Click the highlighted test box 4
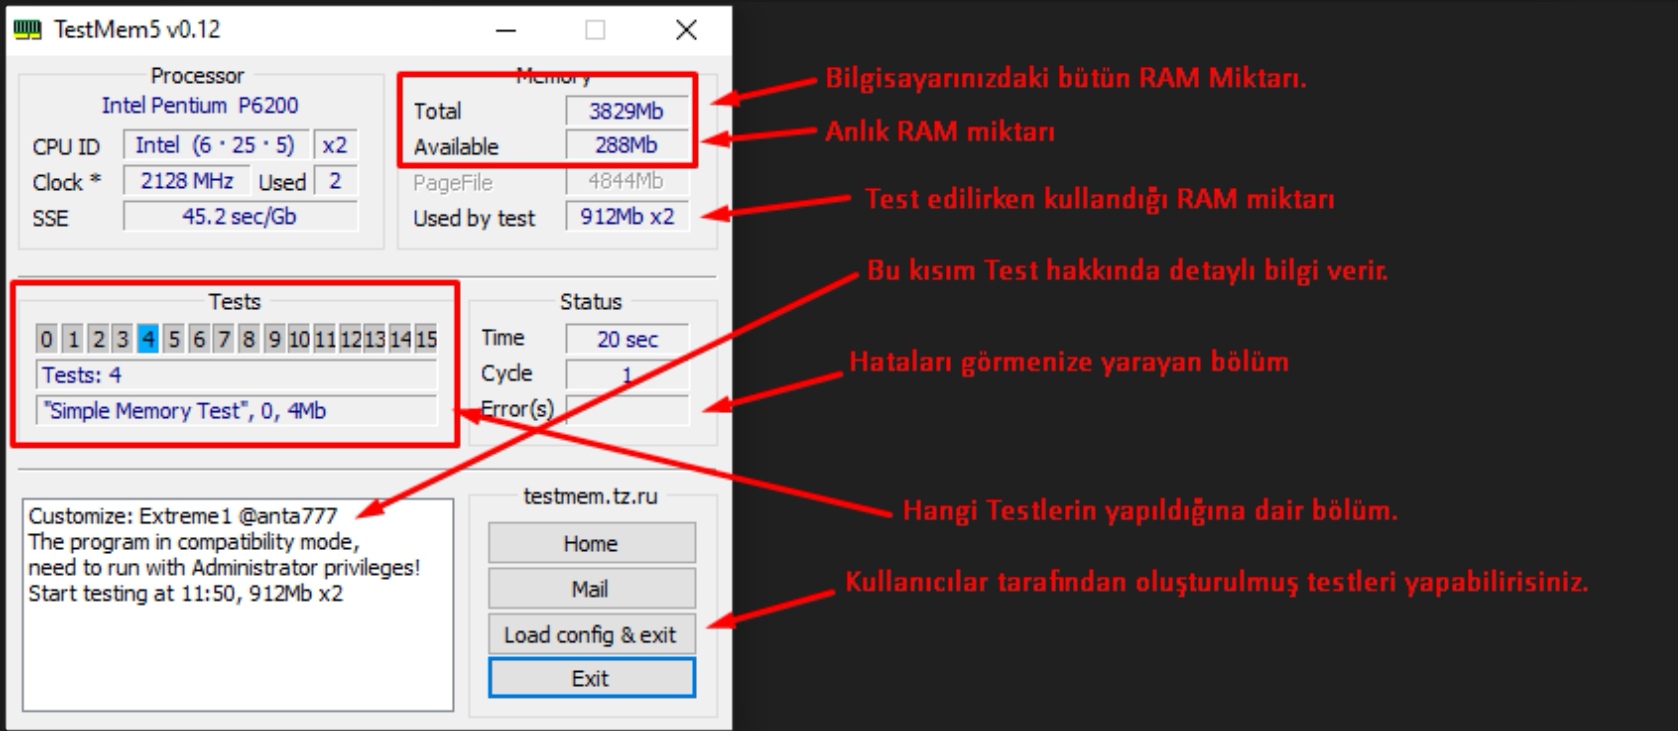Screen dimensions: 1678x731 [x=148, y=339]
